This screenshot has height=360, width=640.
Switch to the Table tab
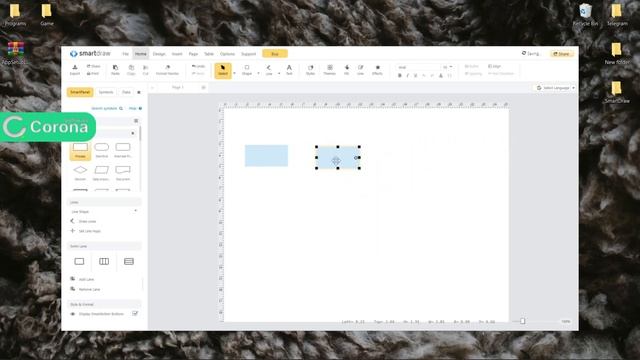(209, 54)
